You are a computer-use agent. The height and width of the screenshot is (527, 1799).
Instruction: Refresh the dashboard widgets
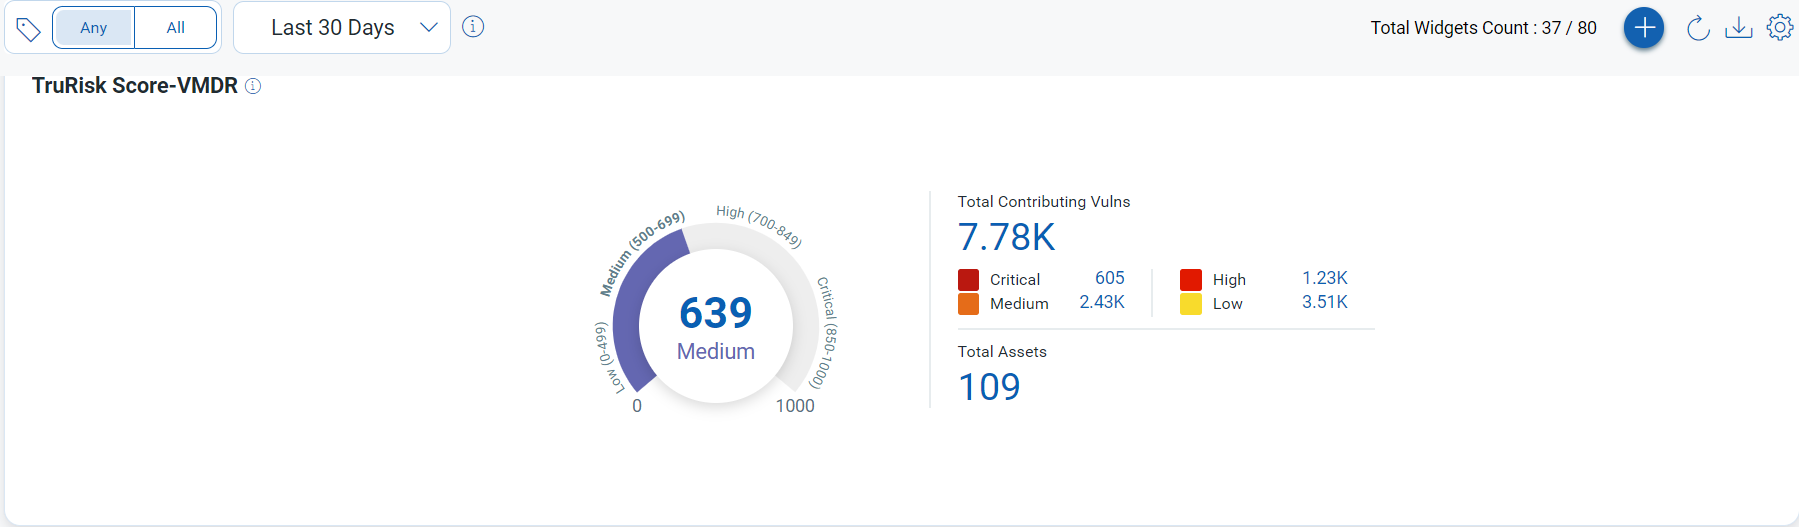pyautogui.click(x=1698, y=28)
